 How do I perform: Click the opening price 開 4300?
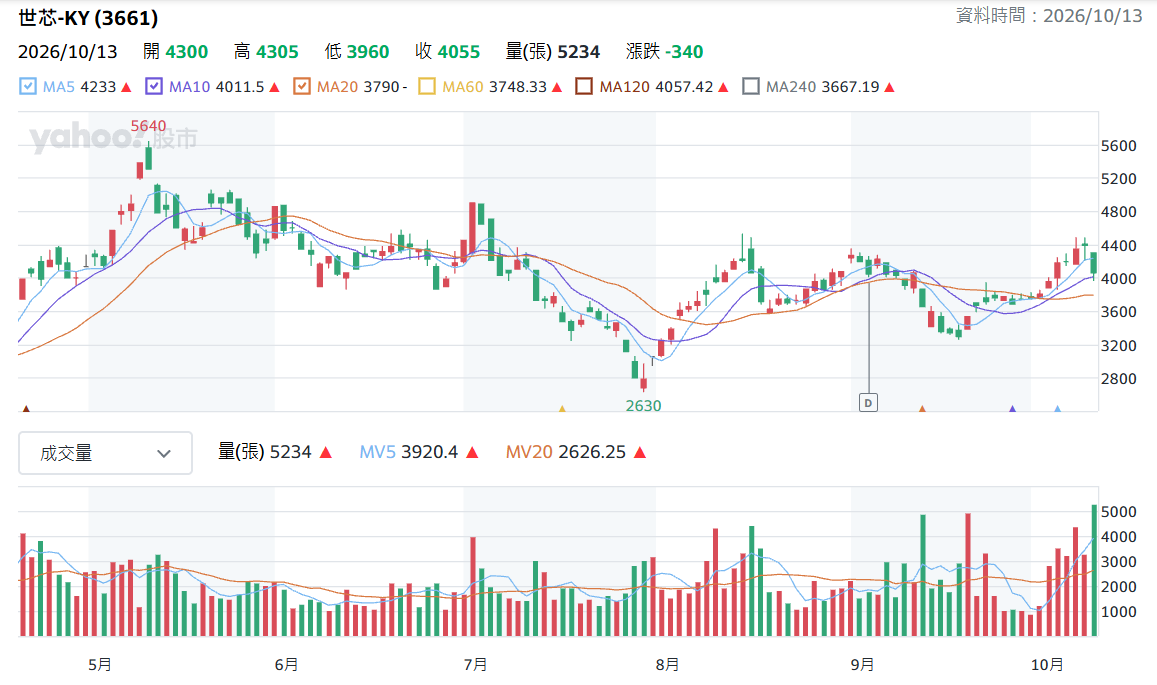176,52
